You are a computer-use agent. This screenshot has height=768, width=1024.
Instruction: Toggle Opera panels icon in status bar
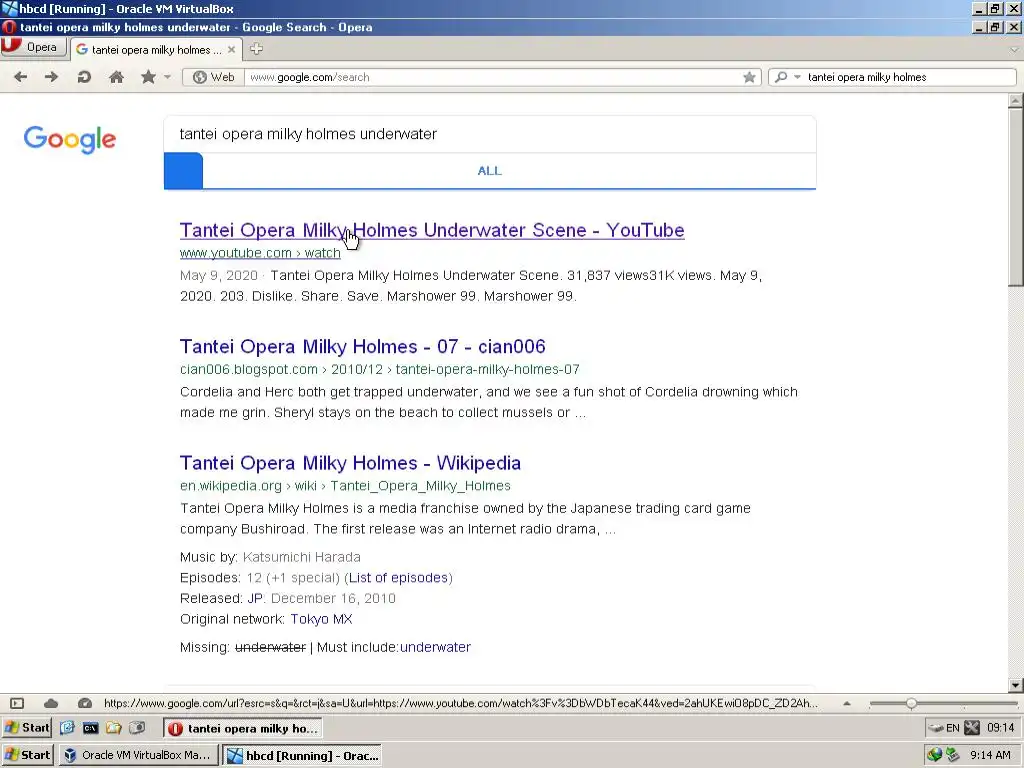pos(17,703)
